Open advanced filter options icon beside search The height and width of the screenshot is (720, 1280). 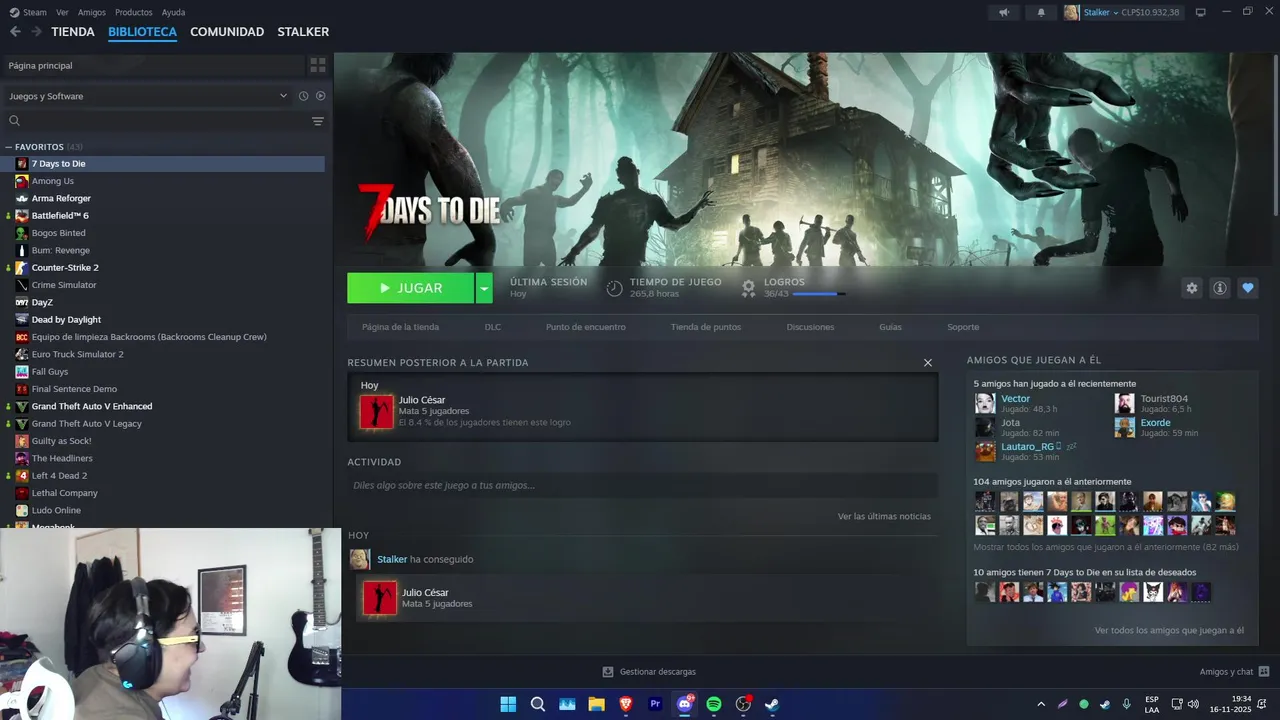(x=318, y=121)
